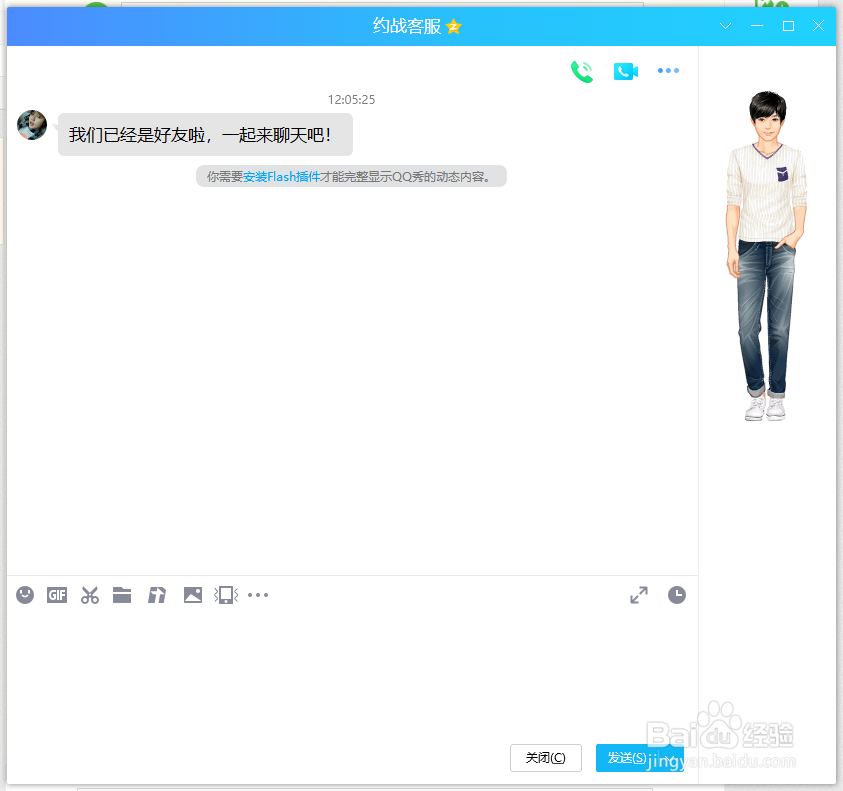Click into the message input field
843x791 pixels.
pos(352,675)
